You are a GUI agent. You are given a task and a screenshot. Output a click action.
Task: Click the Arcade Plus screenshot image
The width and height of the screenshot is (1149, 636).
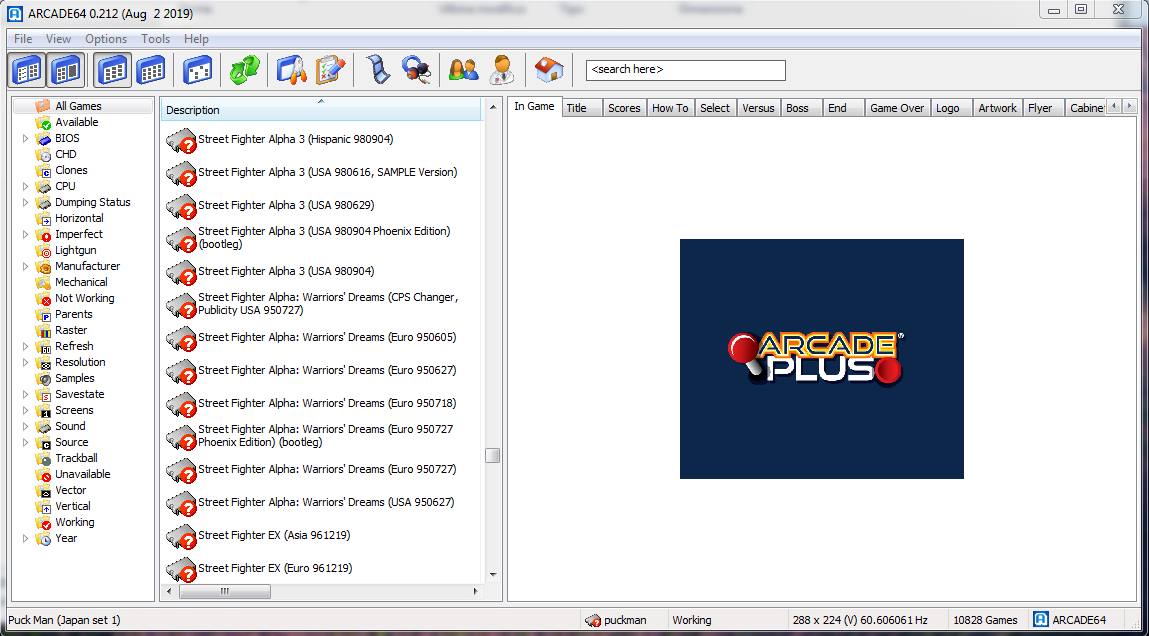(821, 359)
